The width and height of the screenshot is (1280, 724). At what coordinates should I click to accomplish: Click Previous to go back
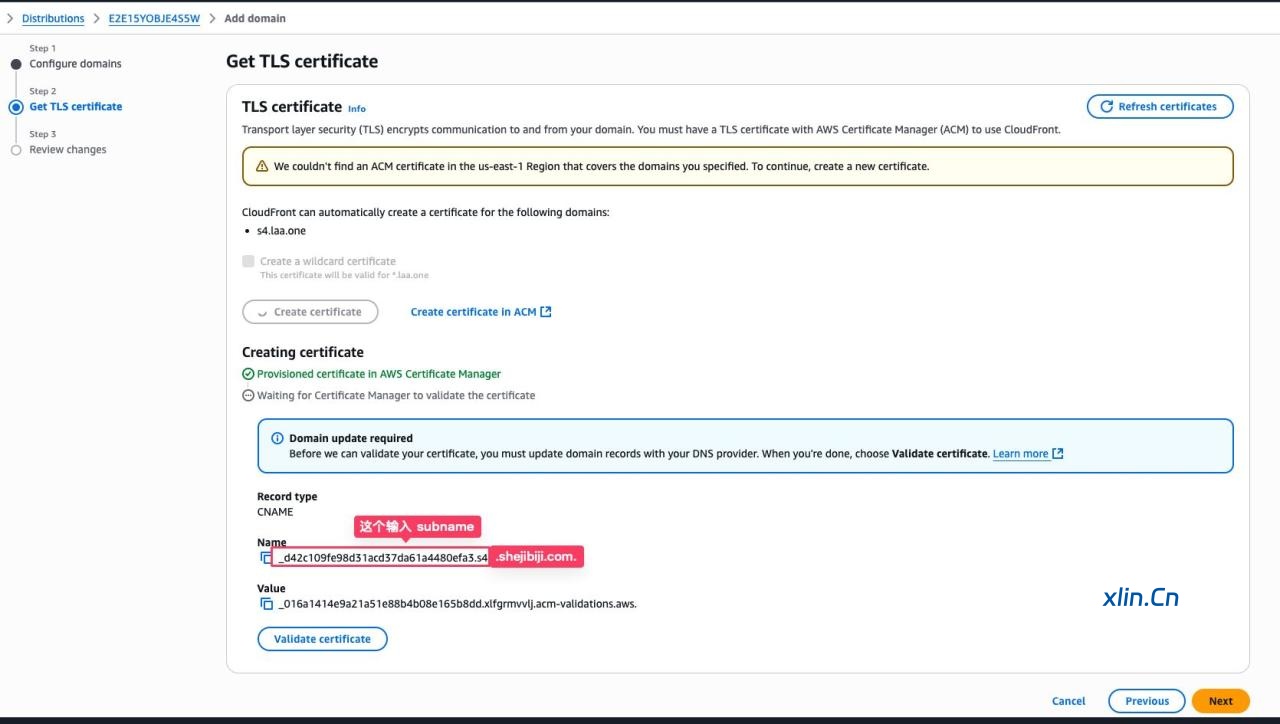[1146, 701]
